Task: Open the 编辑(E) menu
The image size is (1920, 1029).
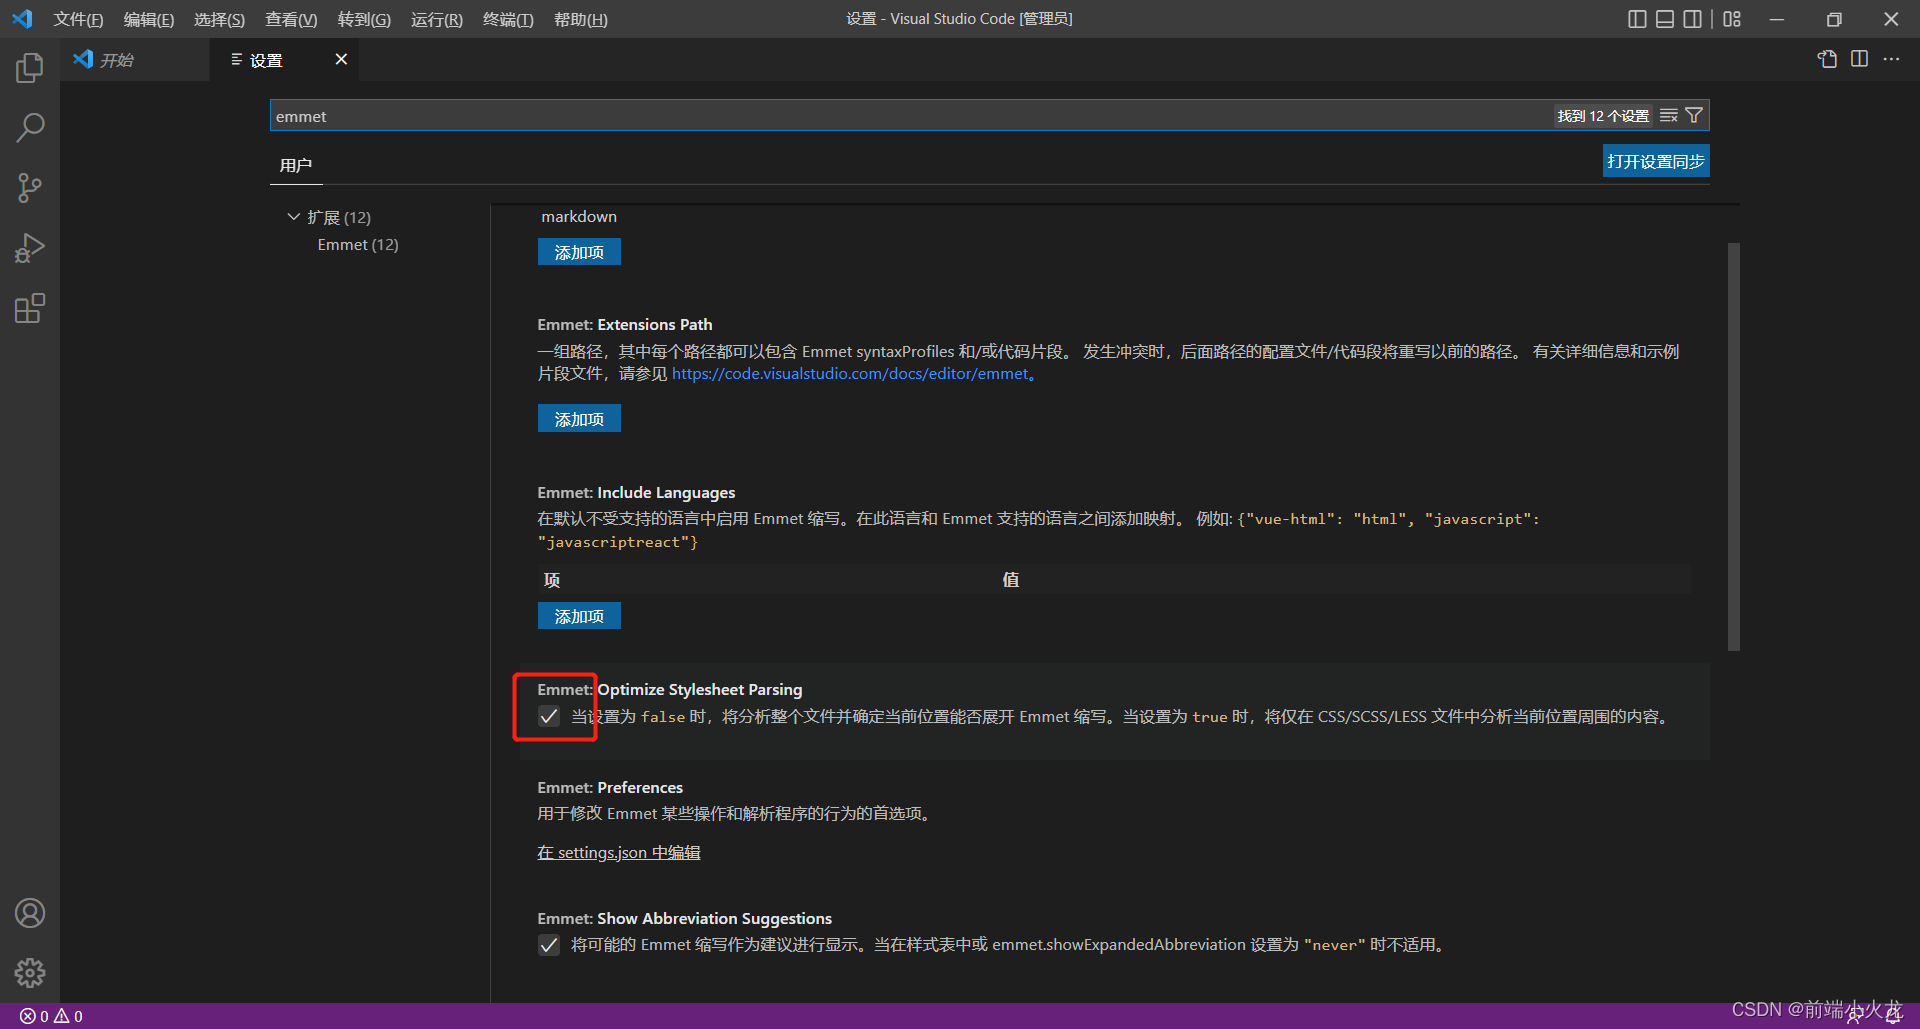Action: (x=148, y=19)
